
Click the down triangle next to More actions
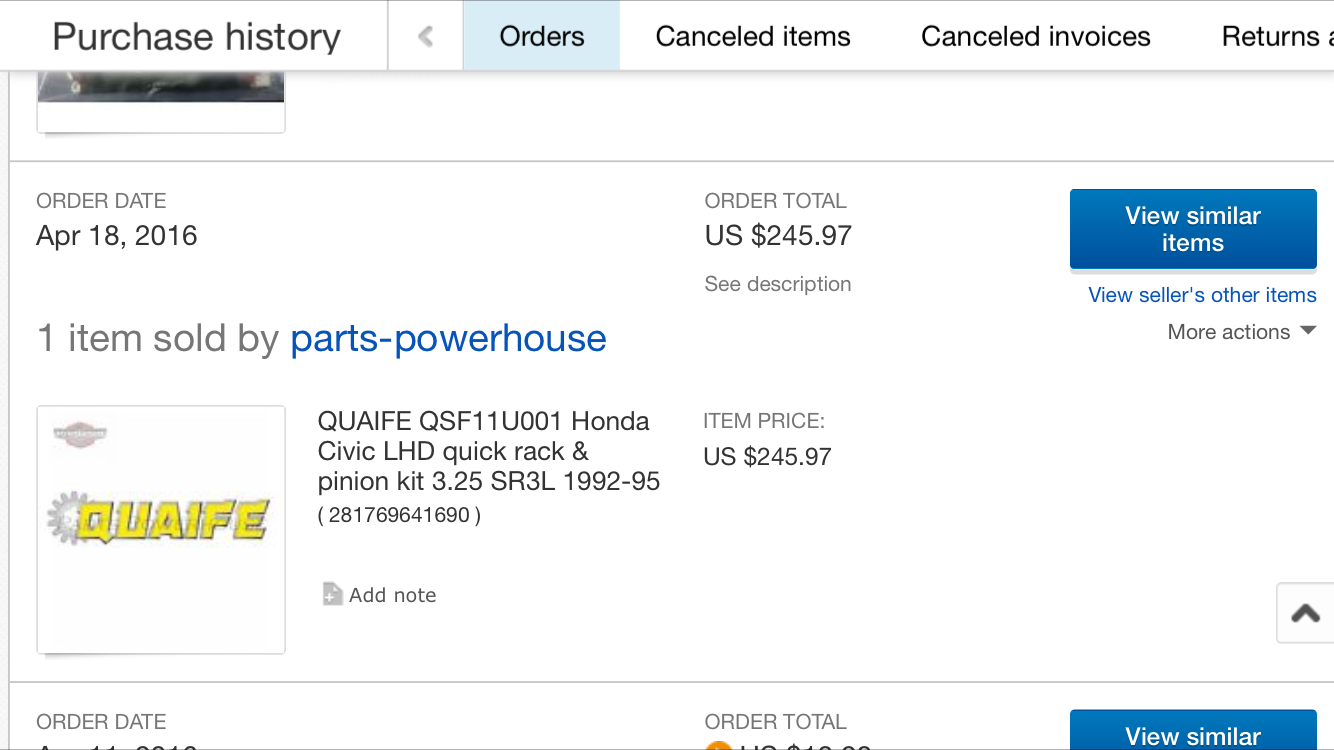click(1308, 331)
